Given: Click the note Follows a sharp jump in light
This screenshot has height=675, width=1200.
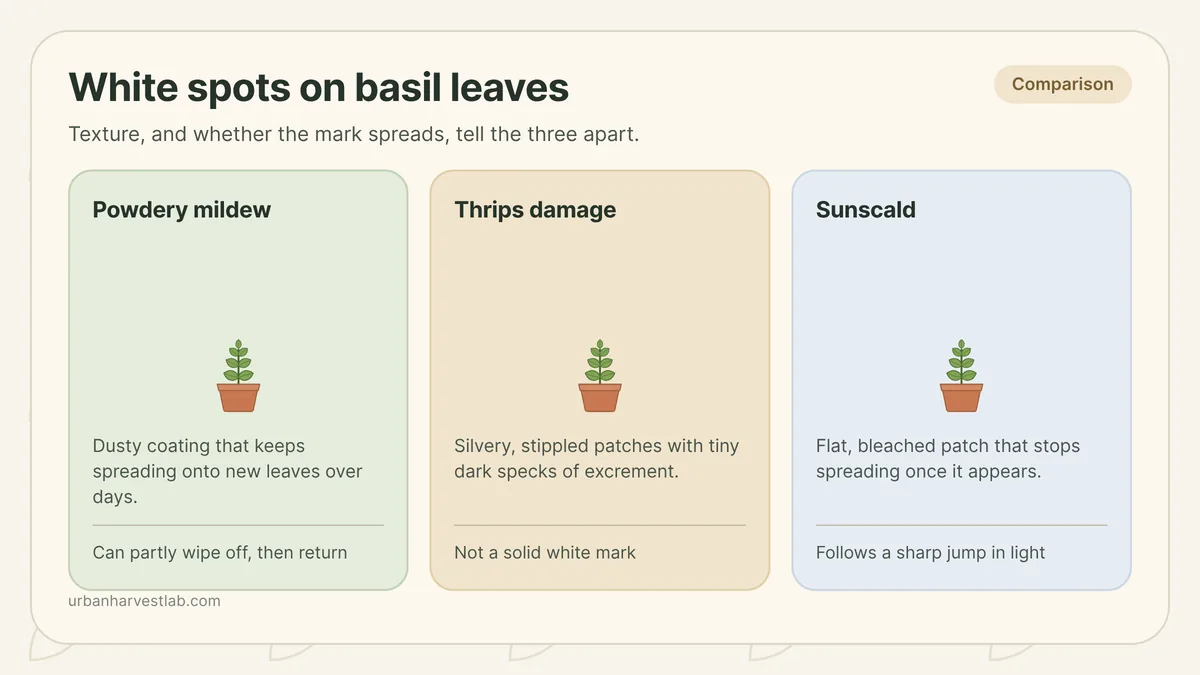Looking at the screenshot, I should (x=930, y=552).
